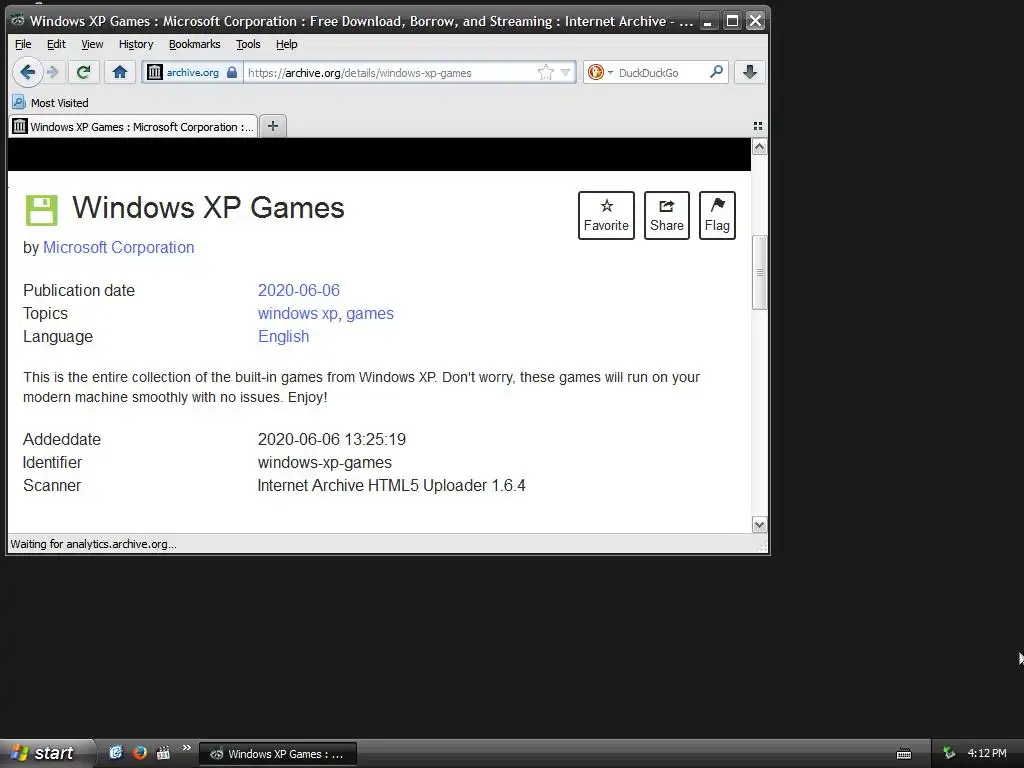
Task: Open the 'games' topic link
Action: pyautogui.click(x=370, y=313)
